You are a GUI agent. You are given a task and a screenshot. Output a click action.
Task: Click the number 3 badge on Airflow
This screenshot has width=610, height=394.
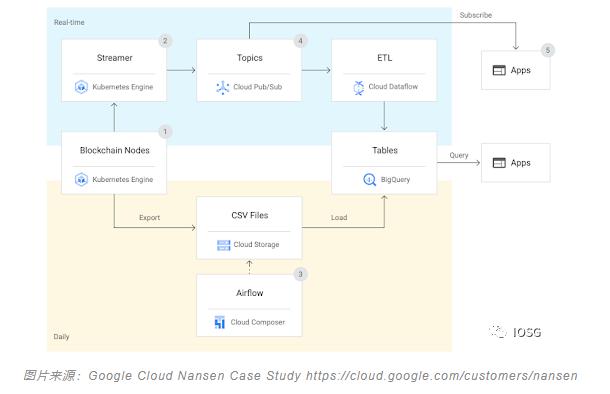pyautogui.click(x=300, y=274)
